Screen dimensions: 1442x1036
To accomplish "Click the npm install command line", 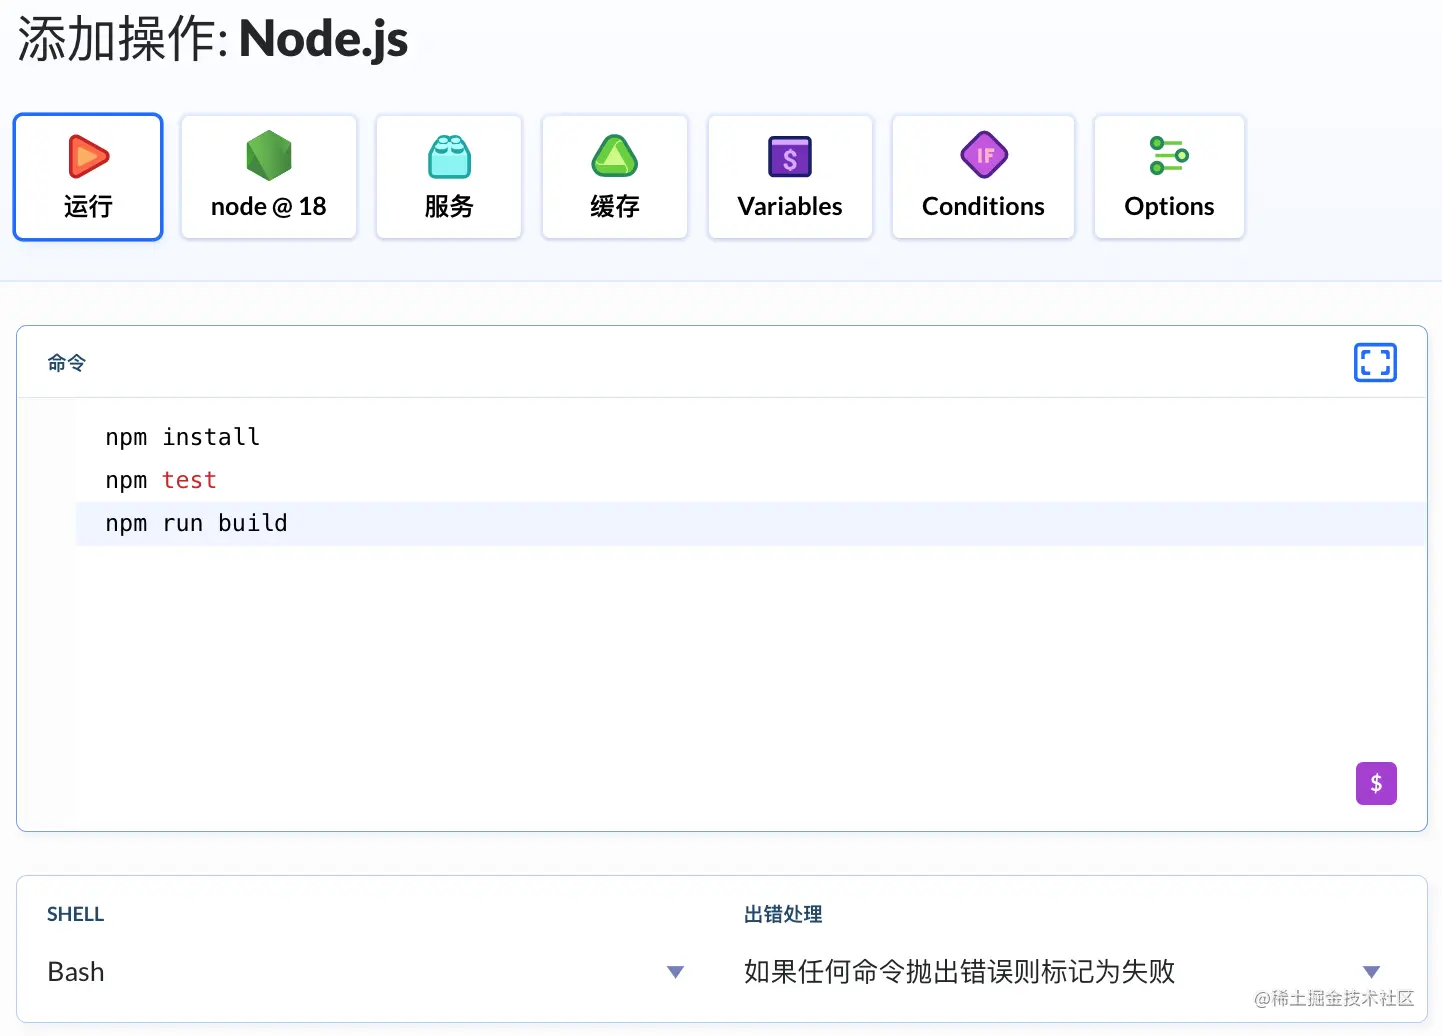I will 182,437.
